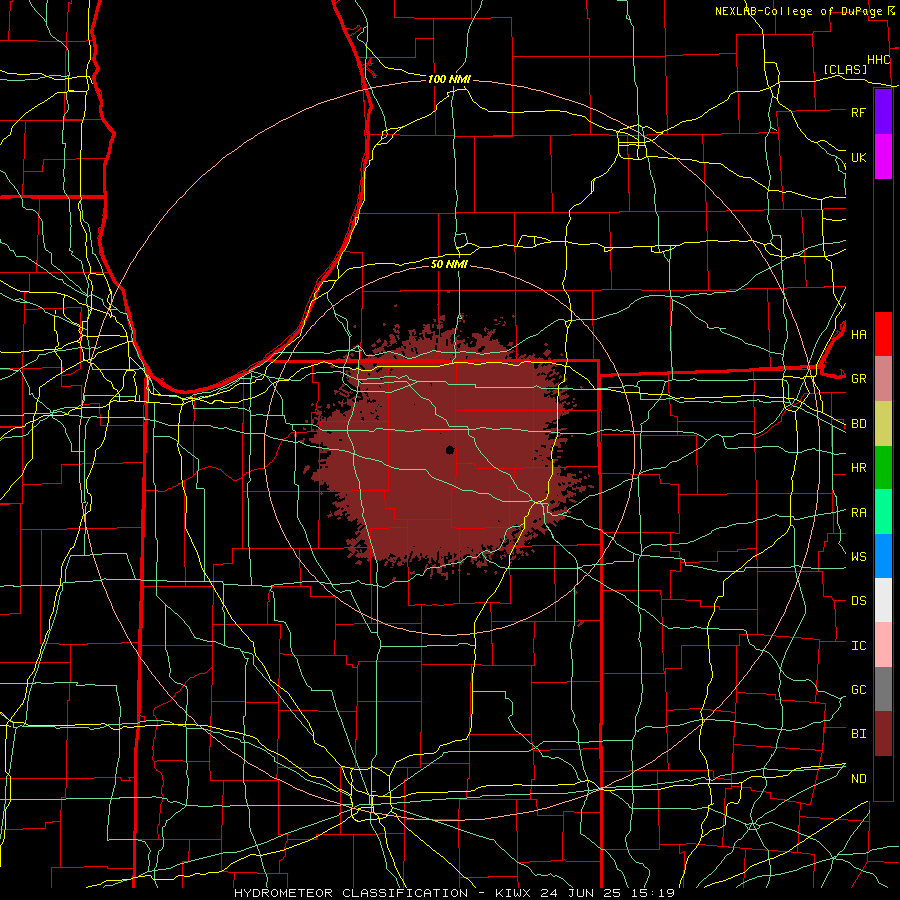Viewport: 900px width, 900px height.
Task: Click the HYDROMETEOR CLASSIFICATION title text
Action: tap(351, 893)
